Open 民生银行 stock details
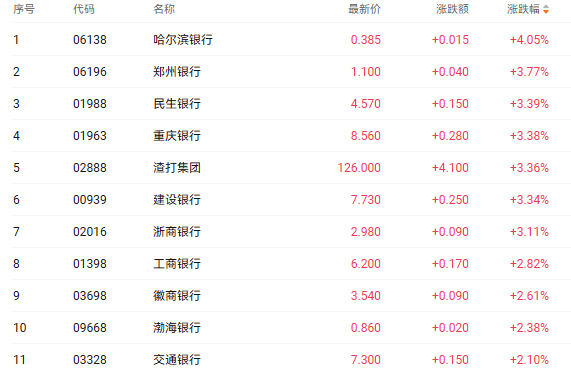Screen dimensions: 571x372 [177, 104]
